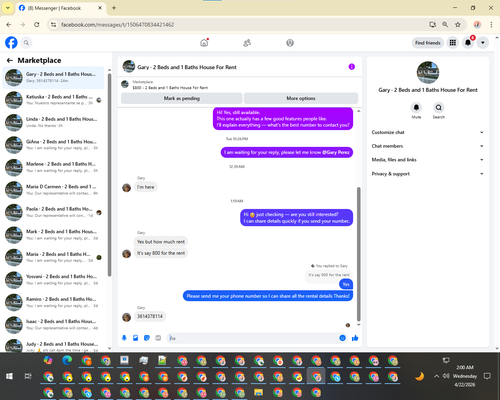Image resolution: width=500 pixels, height=400 pixels.
Task: Click Gary's phone number message 3614378114
Action: [x=150, y=316]
